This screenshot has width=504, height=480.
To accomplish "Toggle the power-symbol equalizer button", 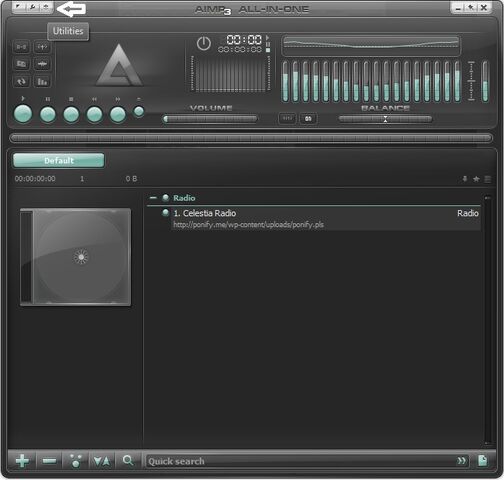I will tap(203, 44).
